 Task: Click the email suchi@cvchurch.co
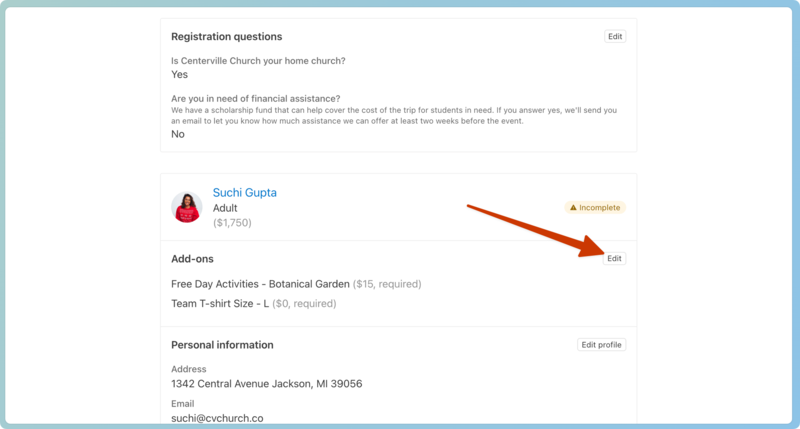pyautogui.click(x=219, y=418)
